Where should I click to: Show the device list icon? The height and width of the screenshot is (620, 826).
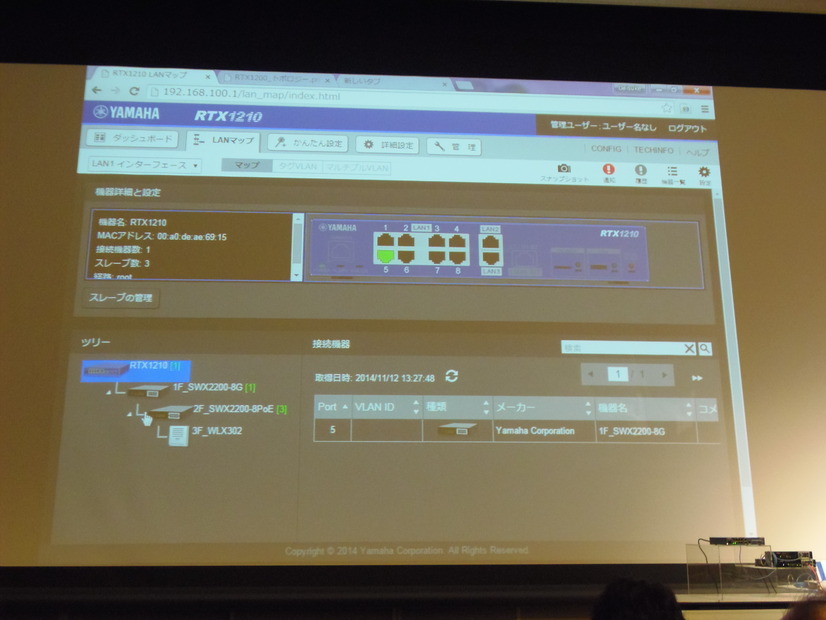coord(672,171)
